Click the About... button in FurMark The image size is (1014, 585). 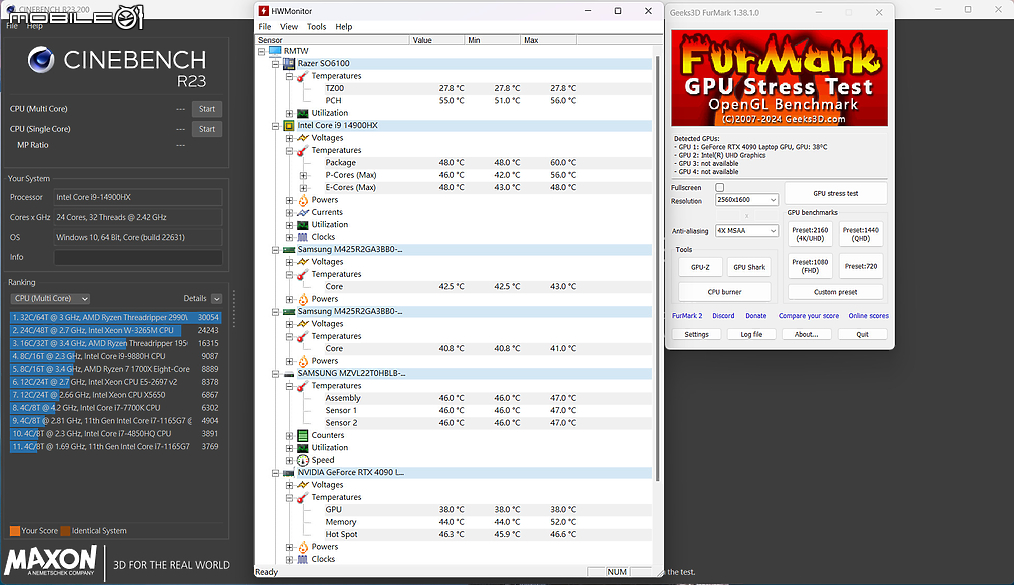tap(806, 334)
